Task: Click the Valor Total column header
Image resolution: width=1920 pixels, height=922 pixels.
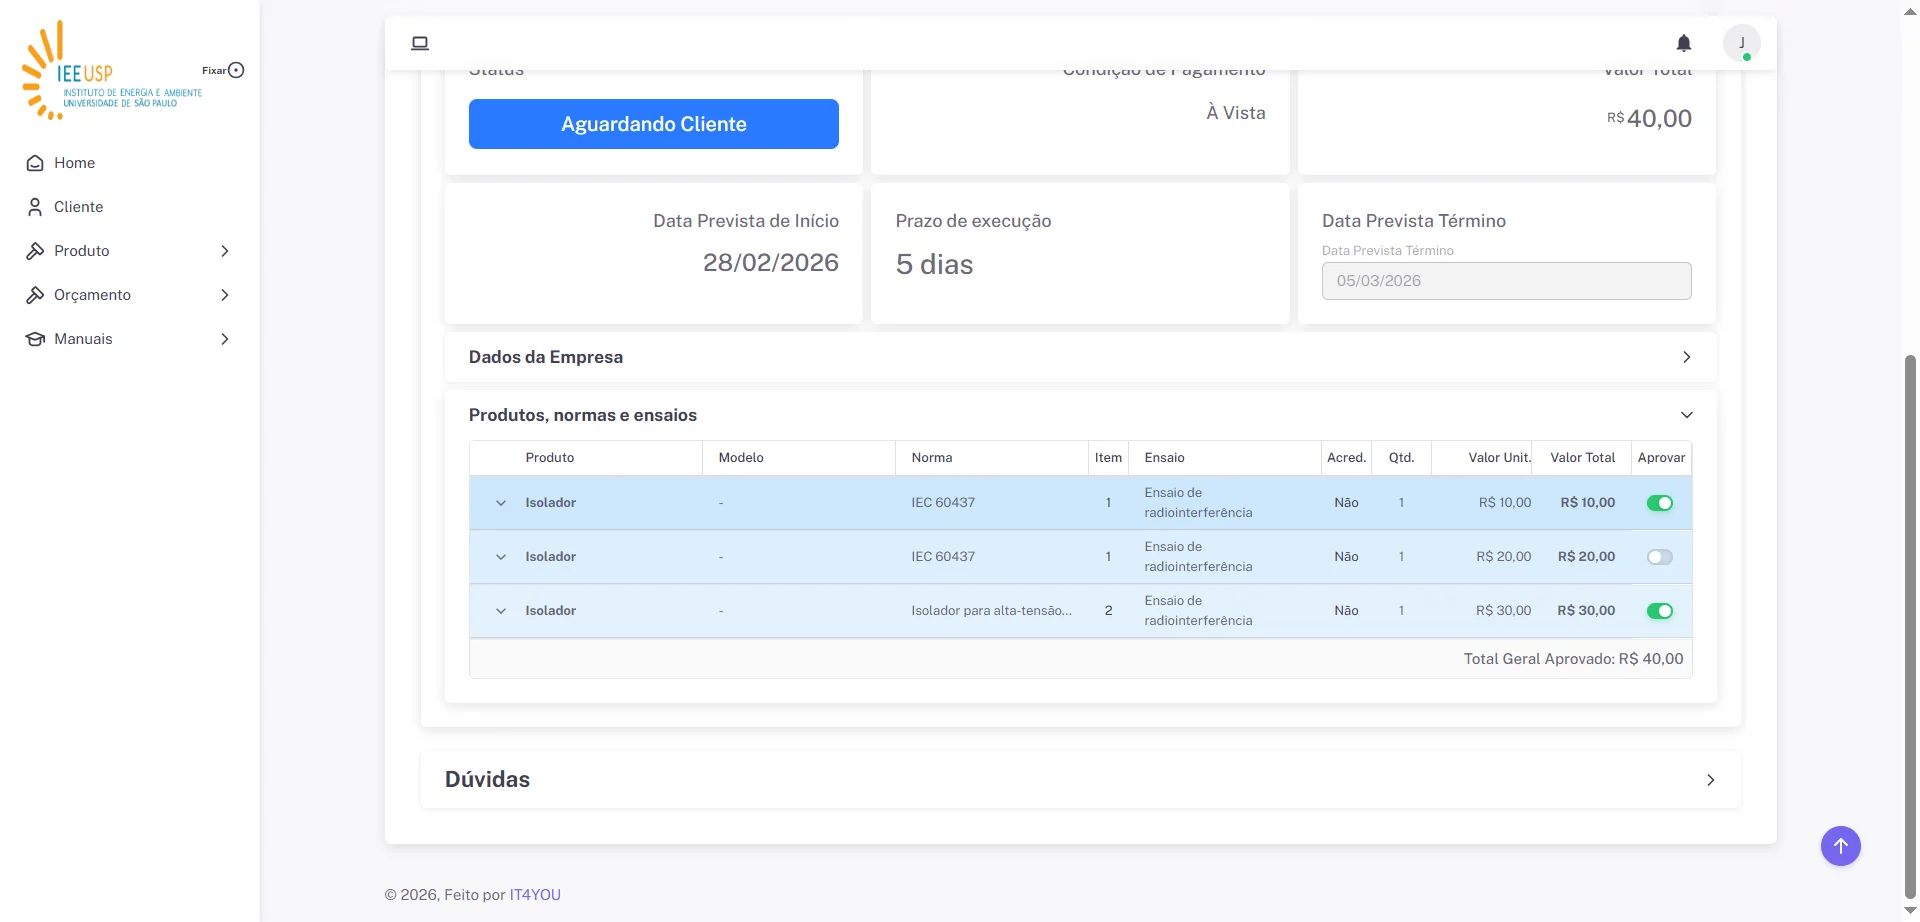Action: click(1583, 458)
